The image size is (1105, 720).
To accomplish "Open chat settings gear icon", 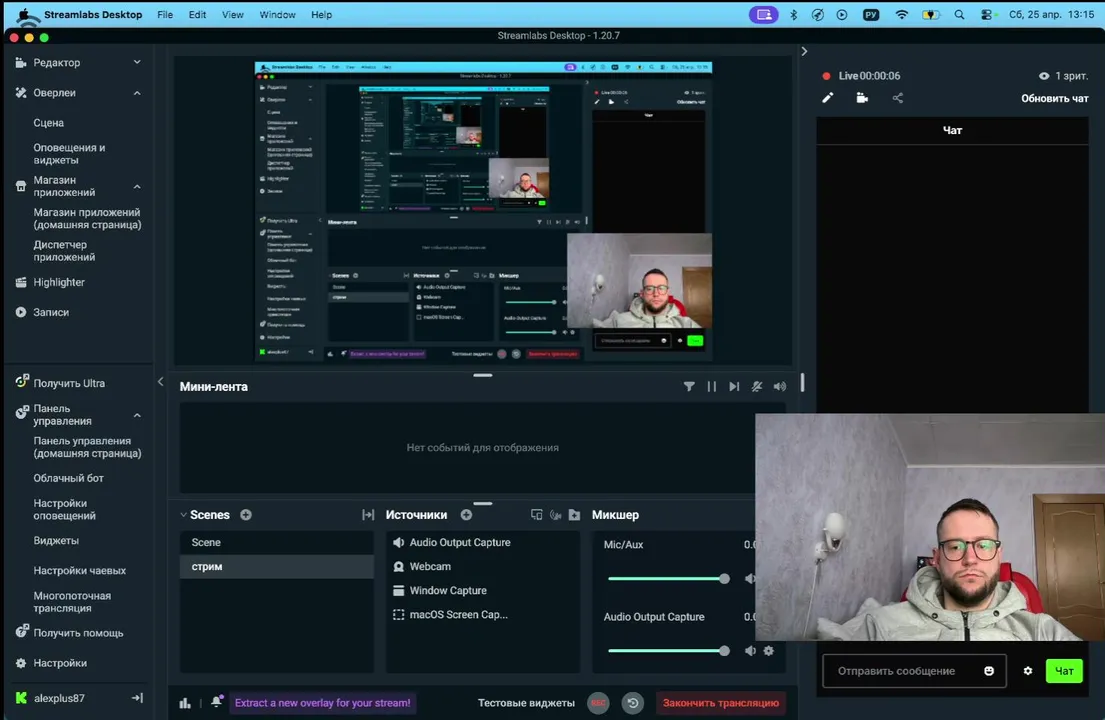I will coord(1028,671).
